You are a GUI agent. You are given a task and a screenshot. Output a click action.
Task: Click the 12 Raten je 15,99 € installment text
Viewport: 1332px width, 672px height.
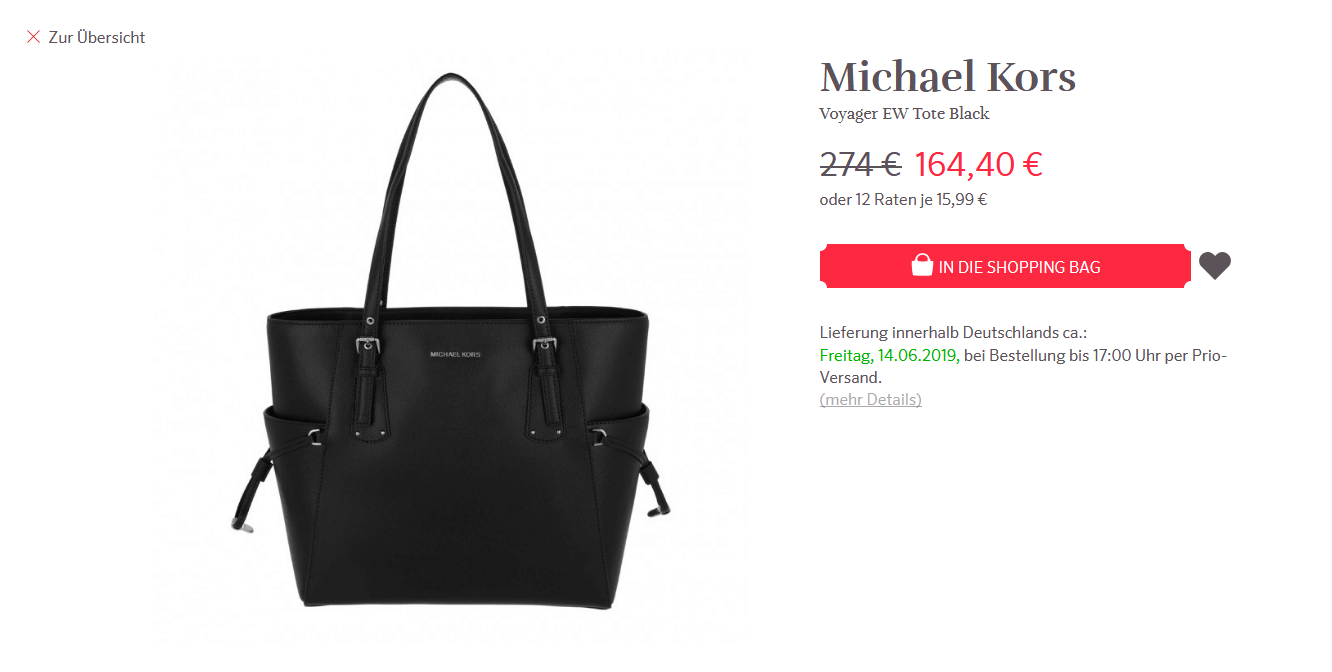click(x=921, y=199)
